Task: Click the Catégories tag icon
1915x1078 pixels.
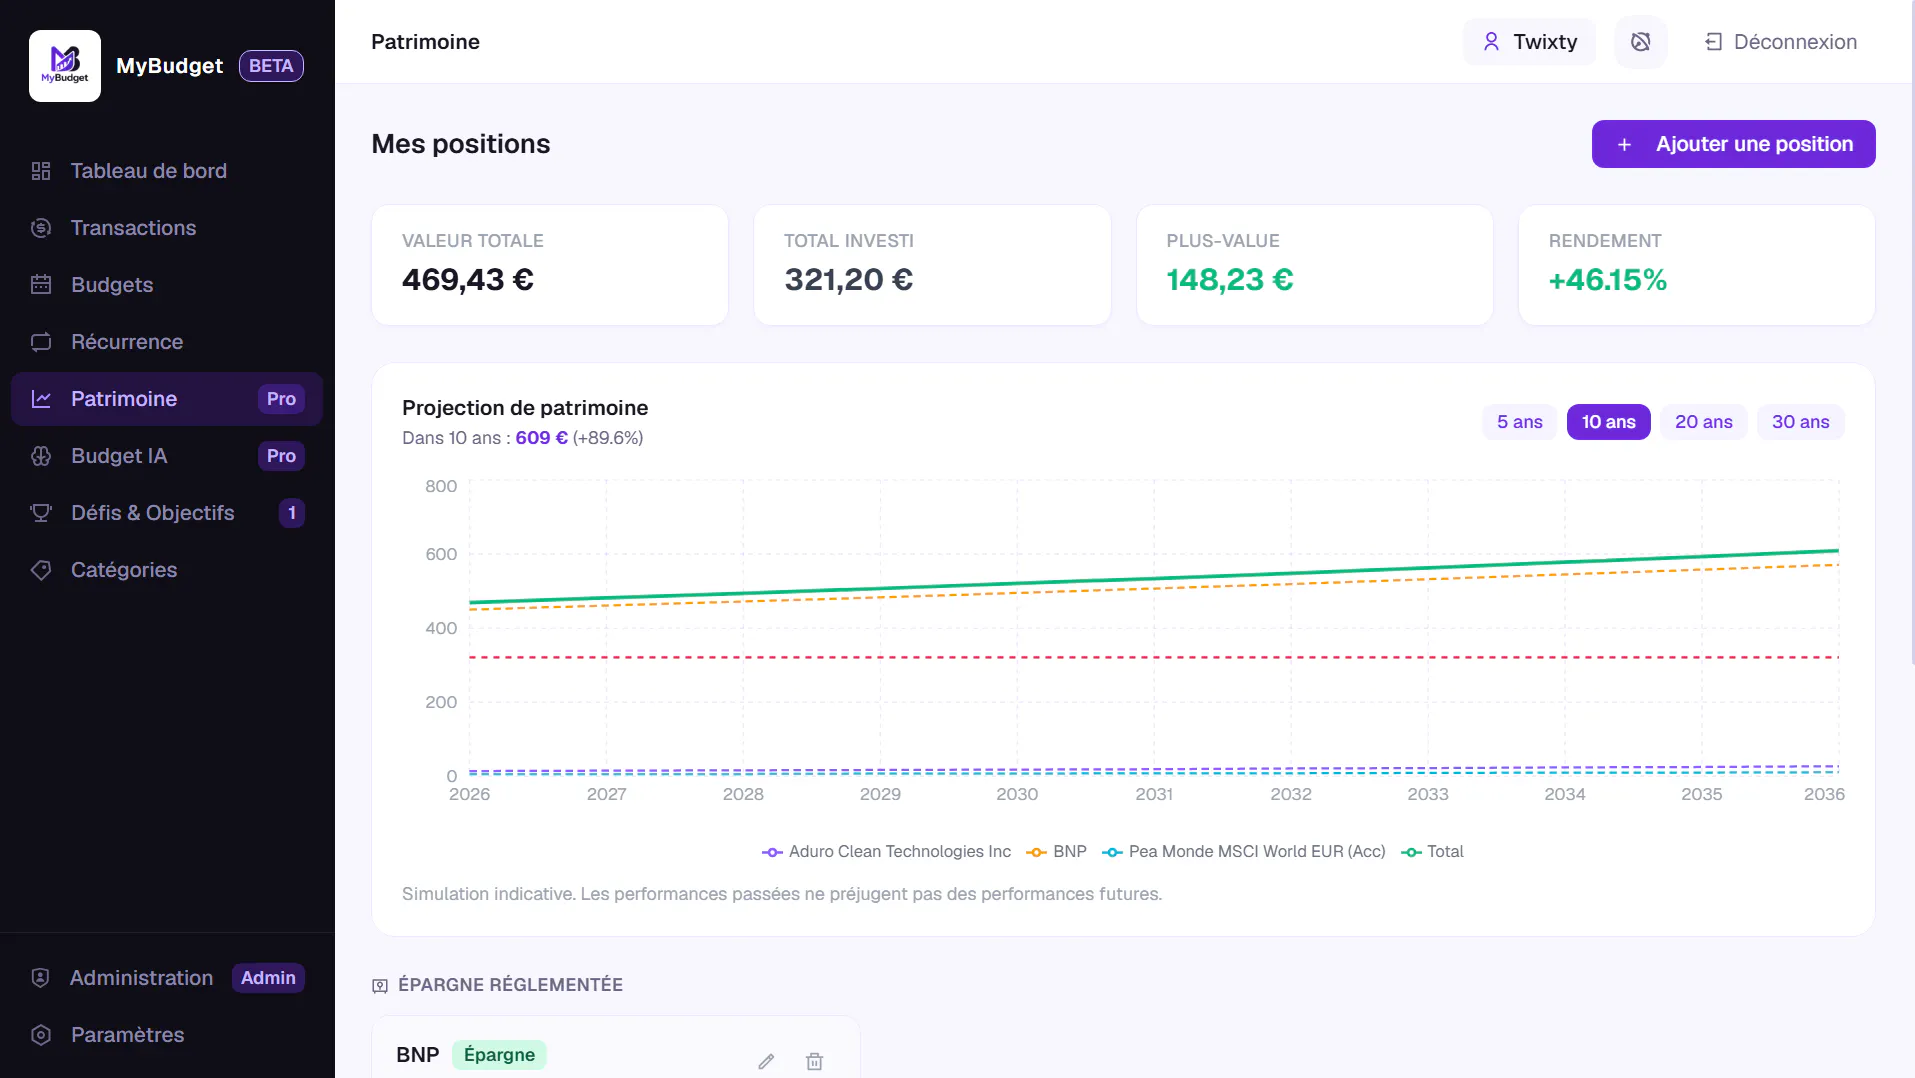Action: [x=41, y=570]
